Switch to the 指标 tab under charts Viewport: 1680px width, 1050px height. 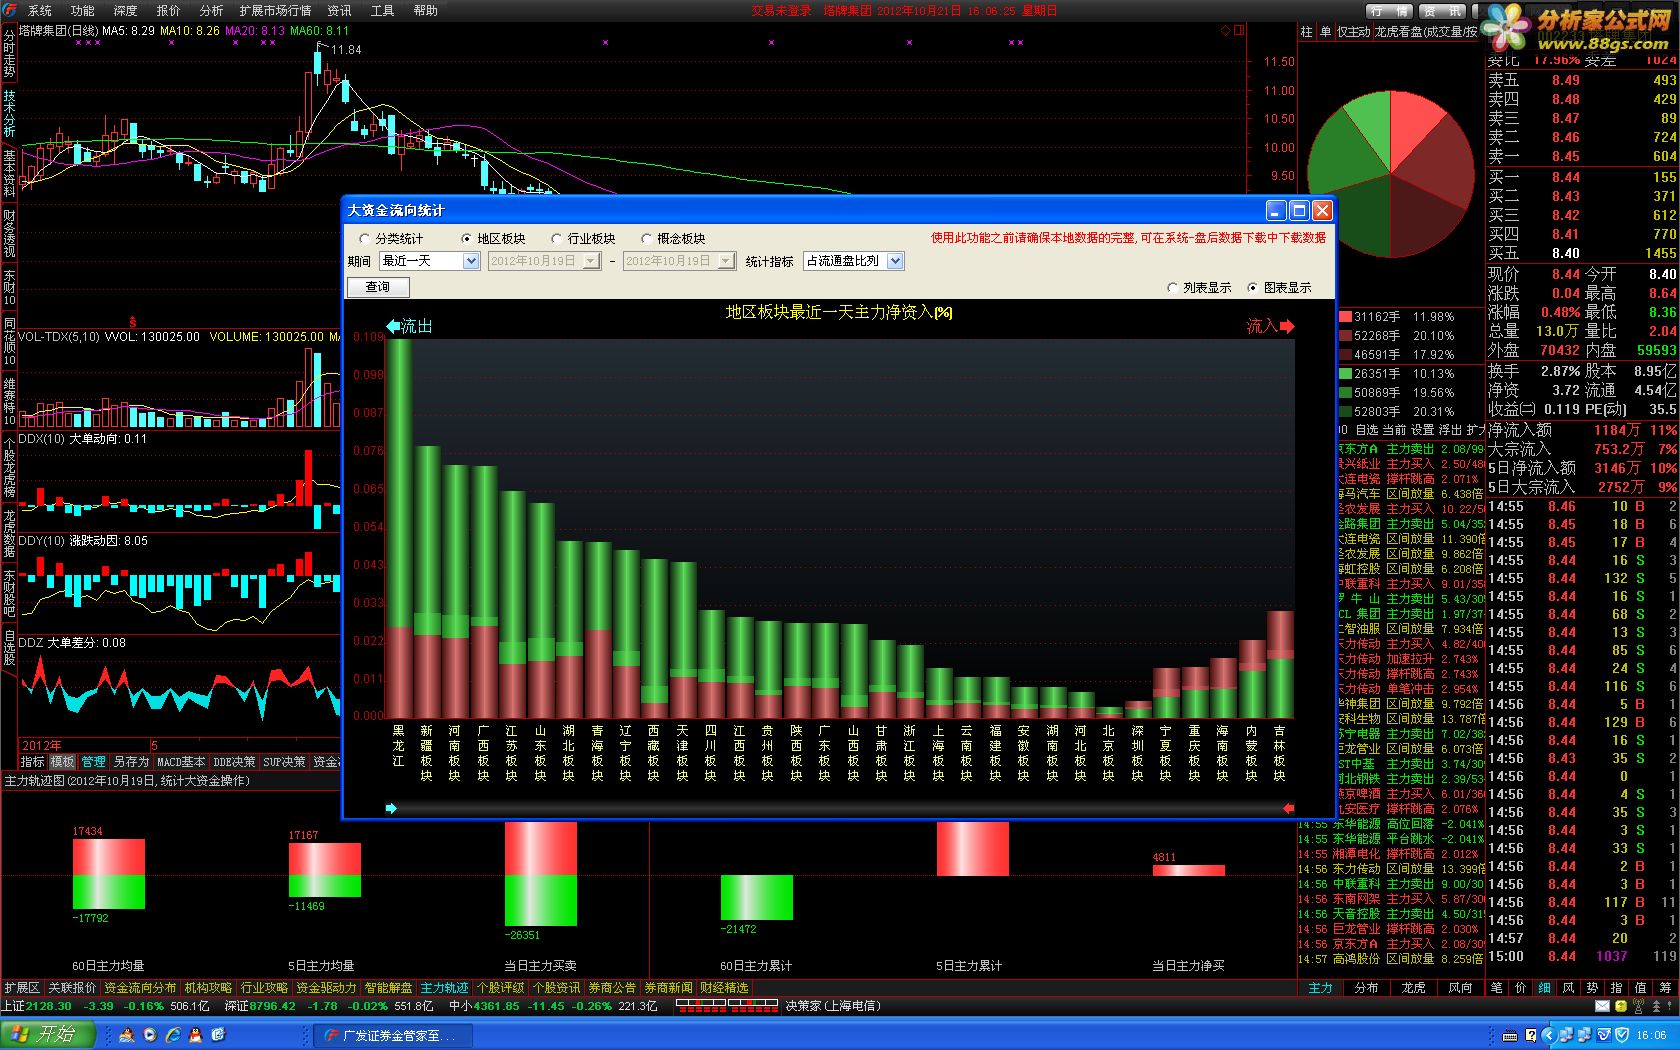click(33, 762)
